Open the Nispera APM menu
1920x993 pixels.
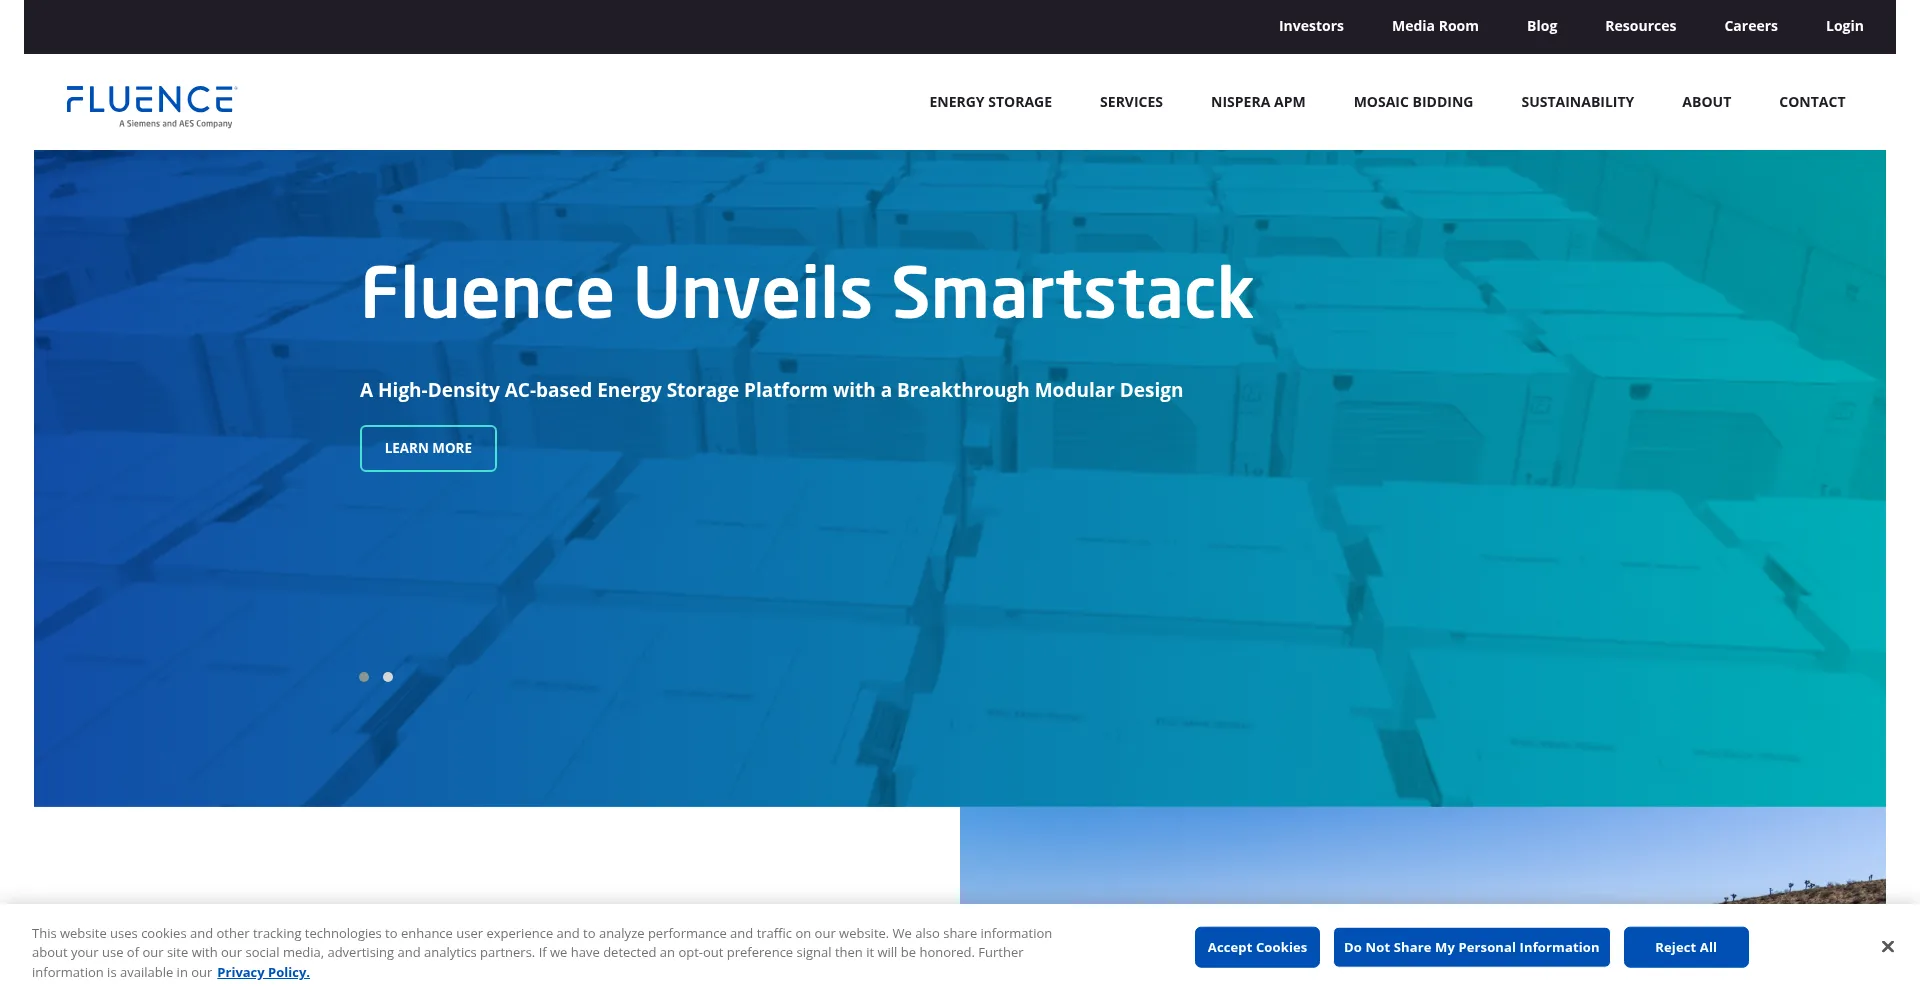tap(1258, 102)
